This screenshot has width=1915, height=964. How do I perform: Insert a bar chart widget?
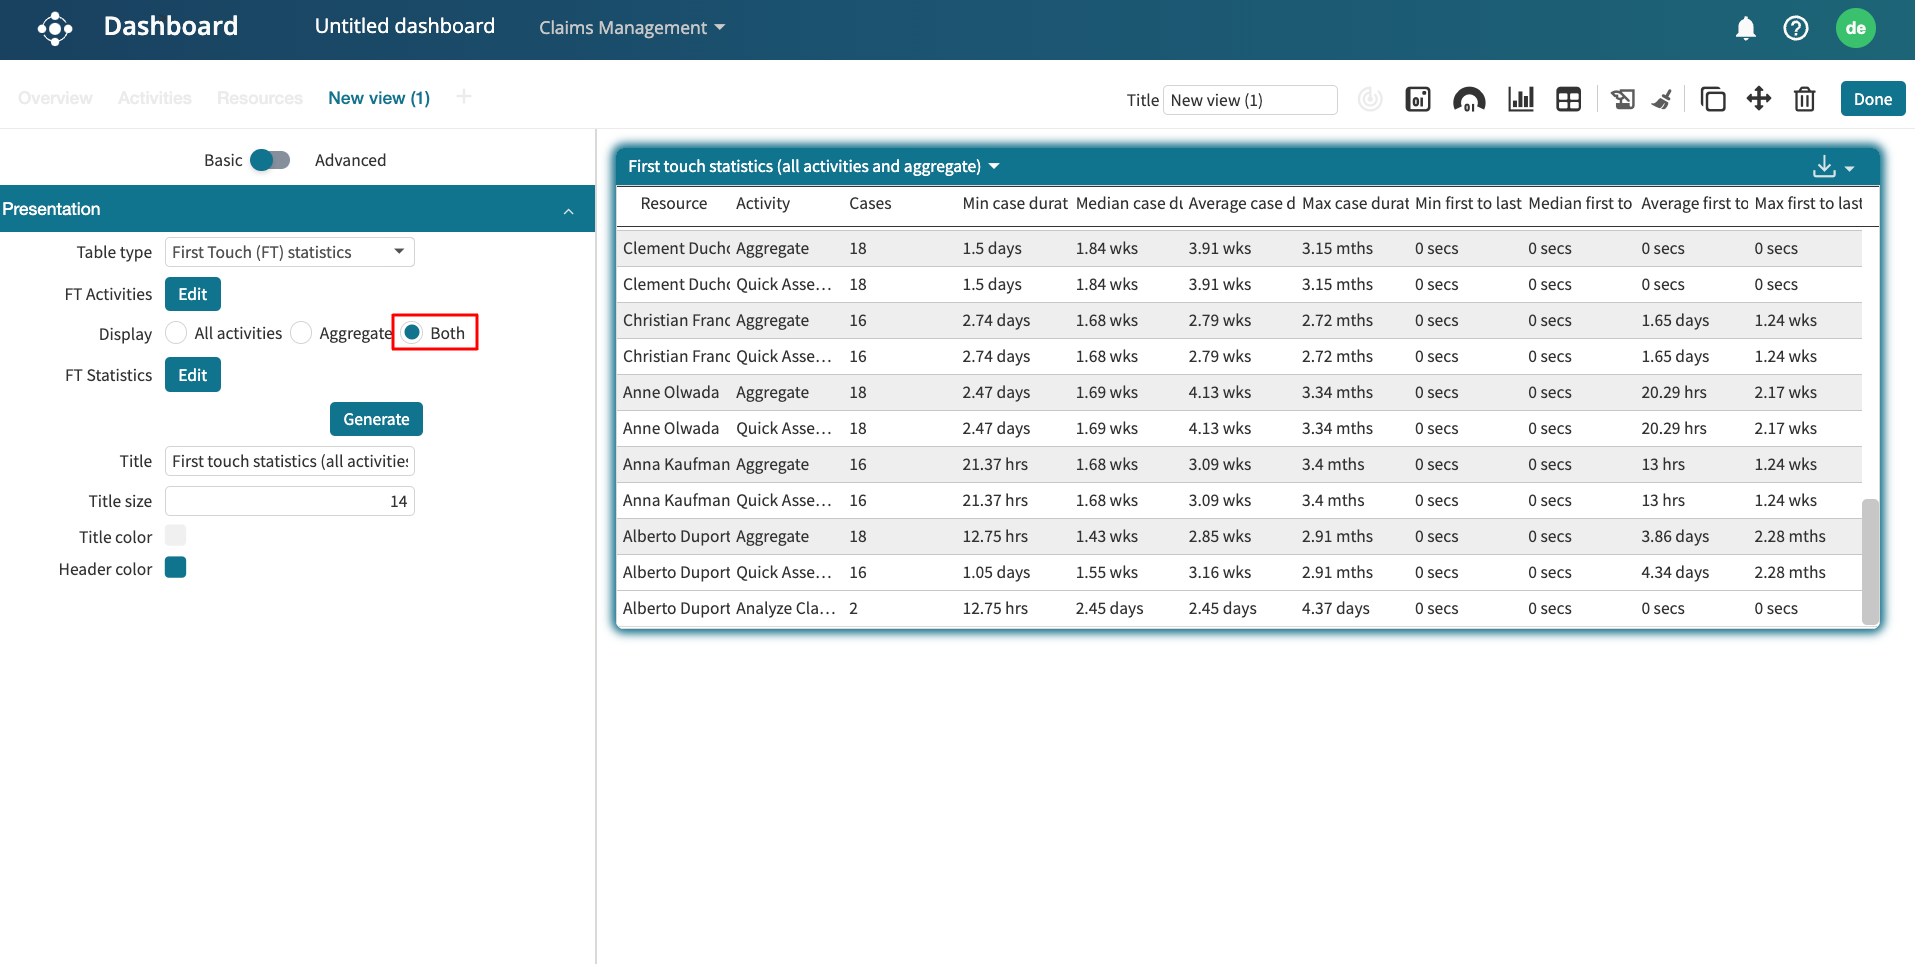click(x=1520, y=99)
